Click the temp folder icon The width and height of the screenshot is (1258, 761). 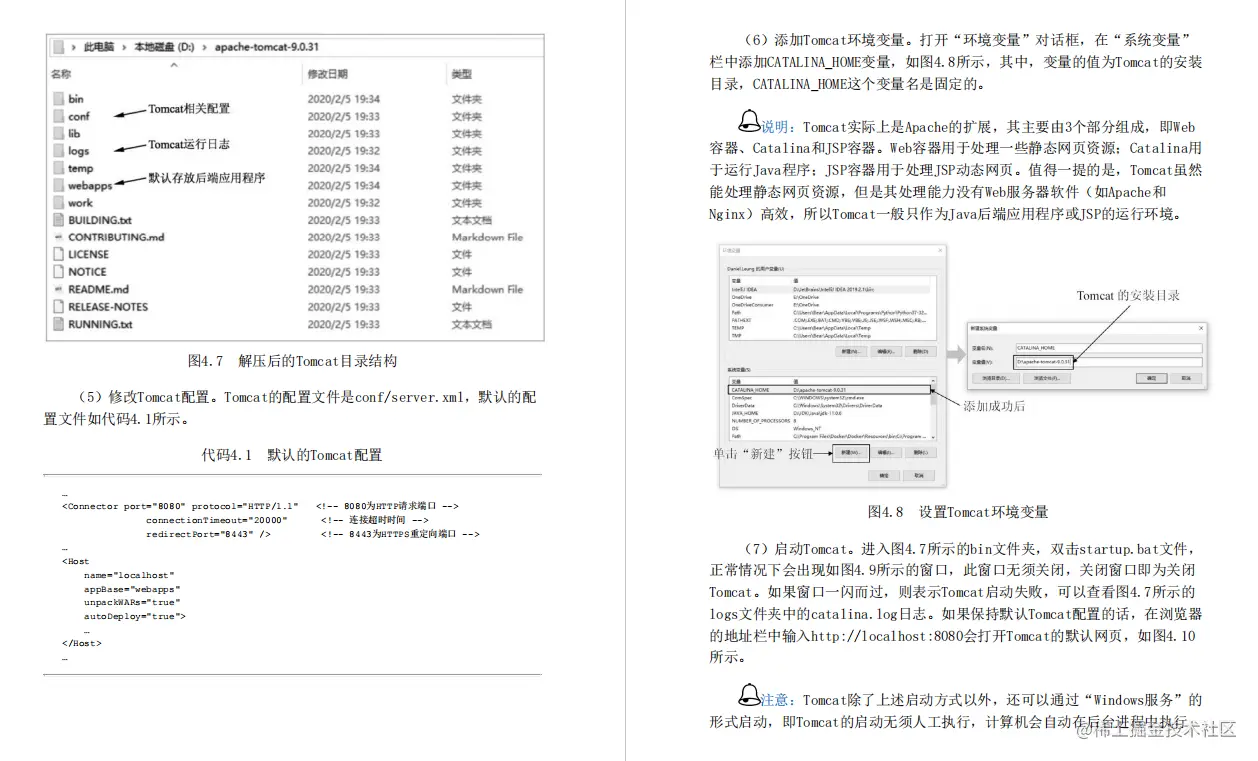59,168
